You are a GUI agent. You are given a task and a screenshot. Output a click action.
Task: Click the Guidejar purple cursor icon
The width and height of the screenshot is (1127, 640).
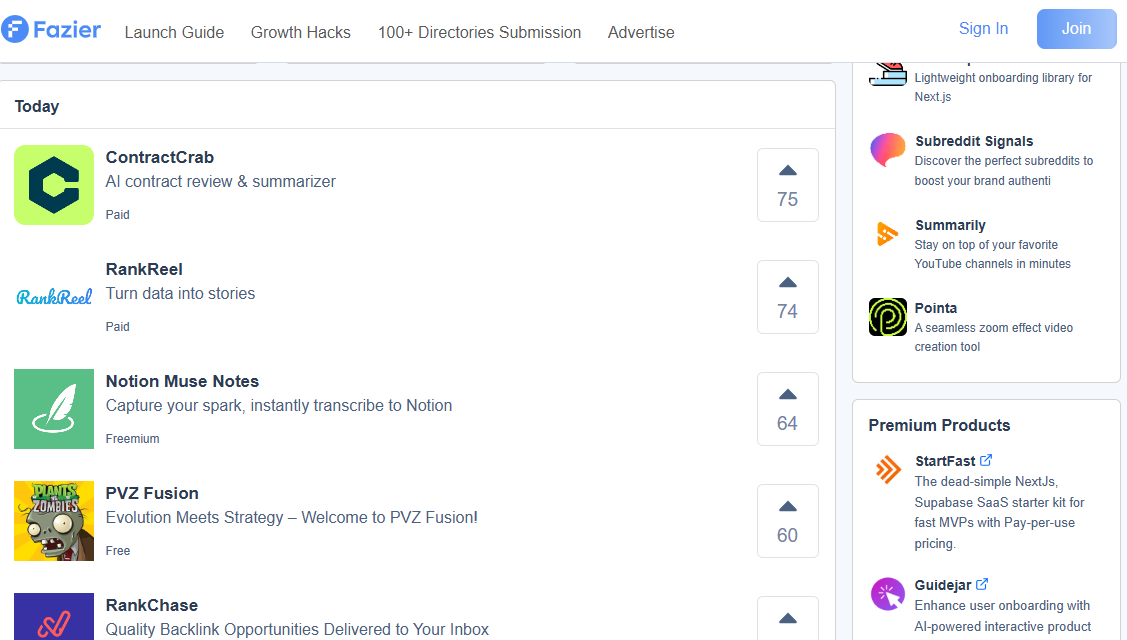tap(888, 595)
